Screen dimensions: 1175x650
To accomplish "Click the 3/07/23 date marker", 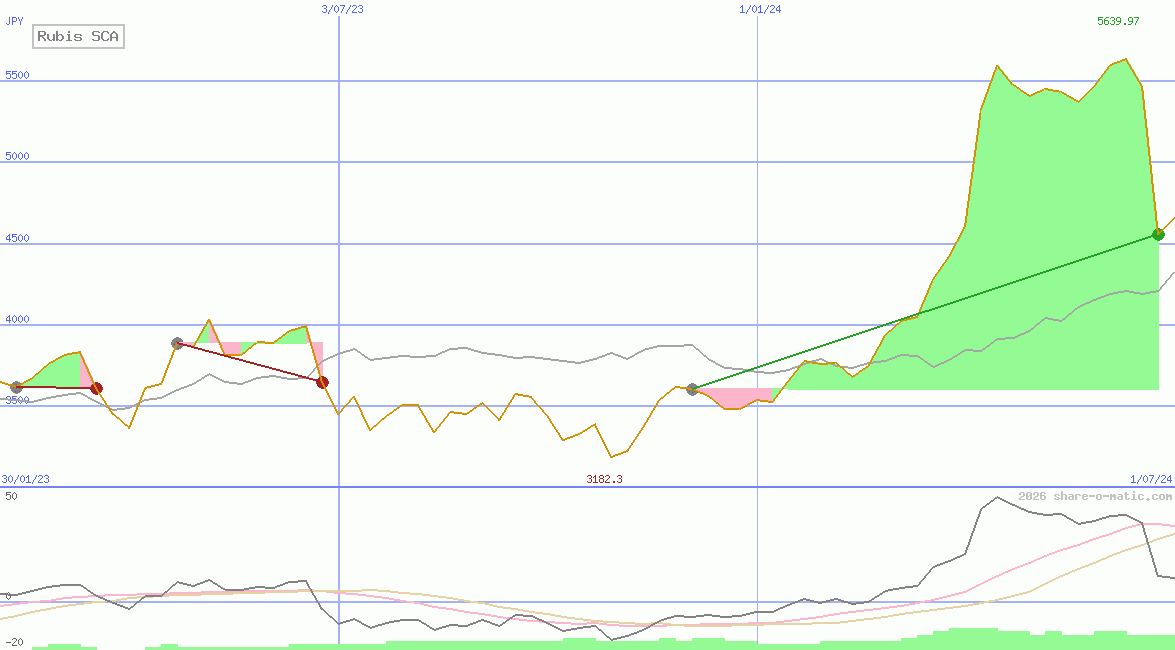I will coord(342,8).
